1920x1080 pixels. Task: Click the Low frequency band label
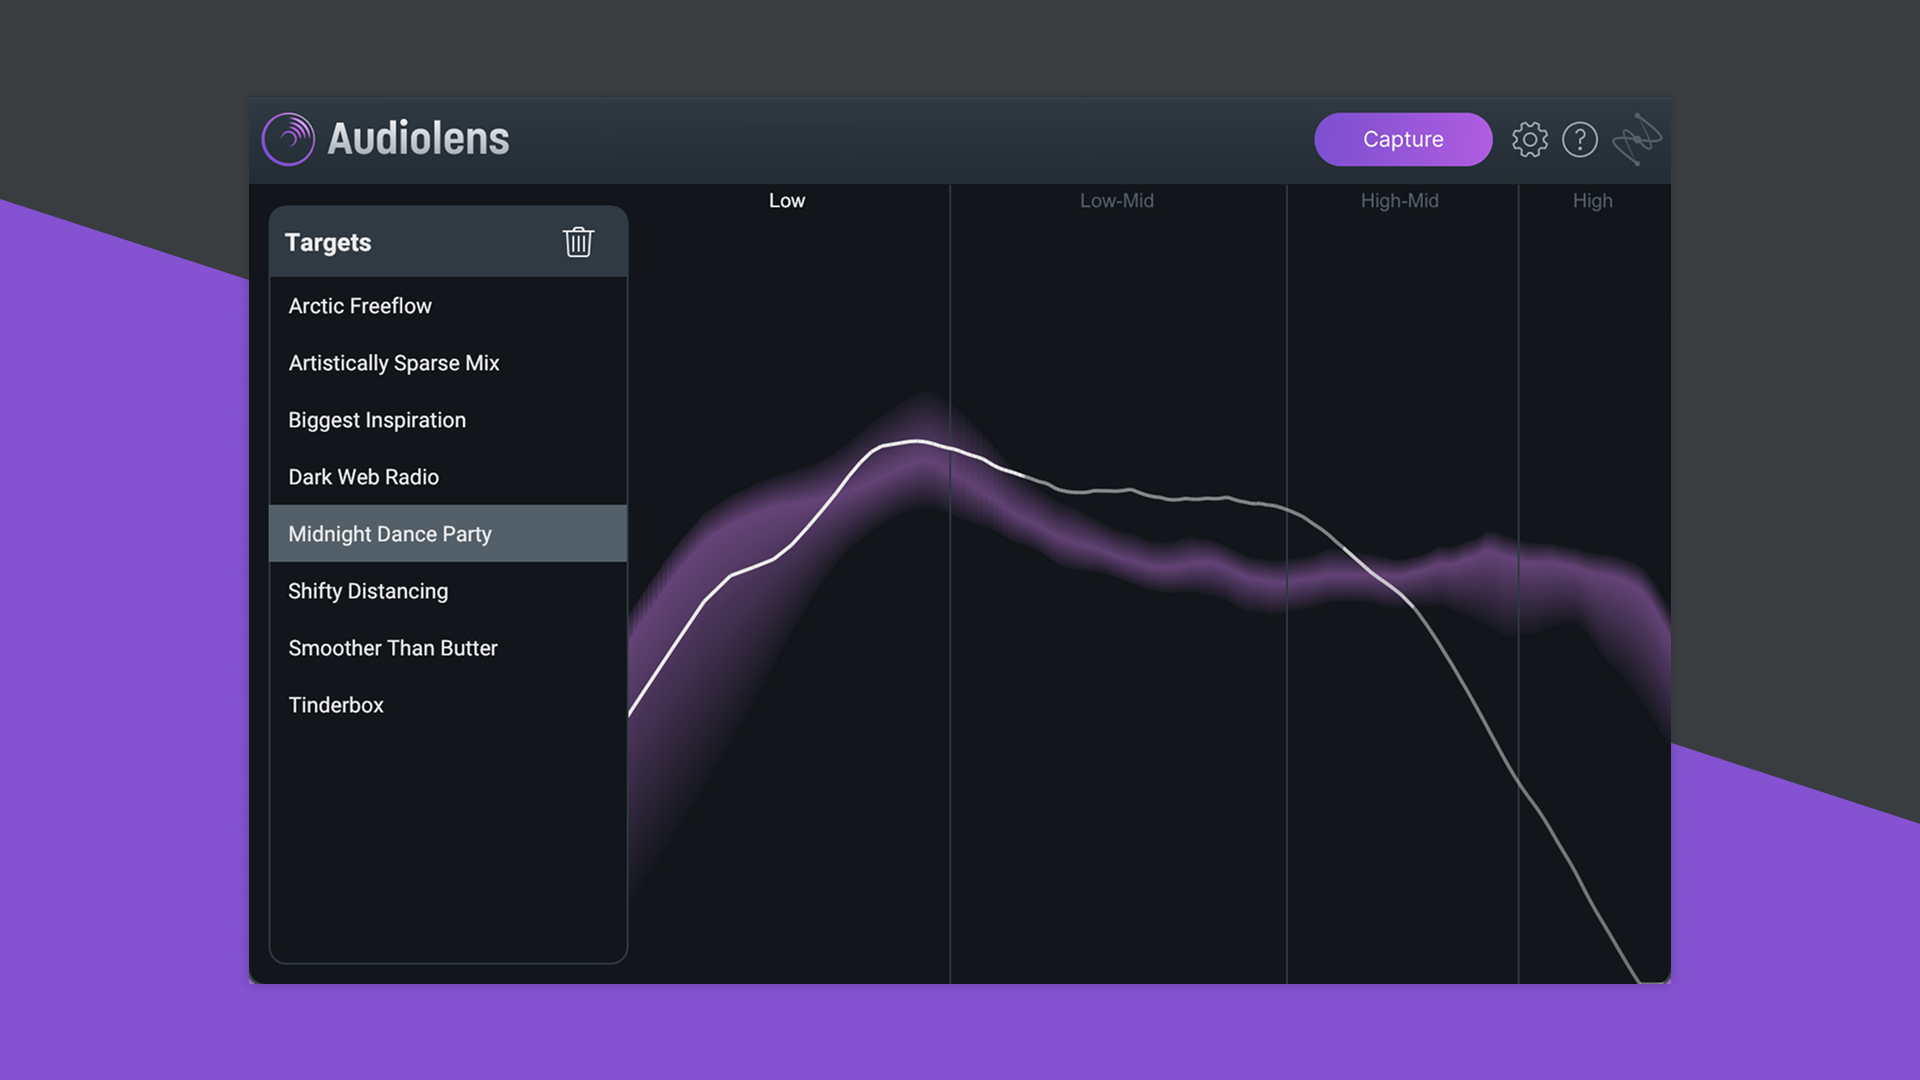[x=787, y=200]
